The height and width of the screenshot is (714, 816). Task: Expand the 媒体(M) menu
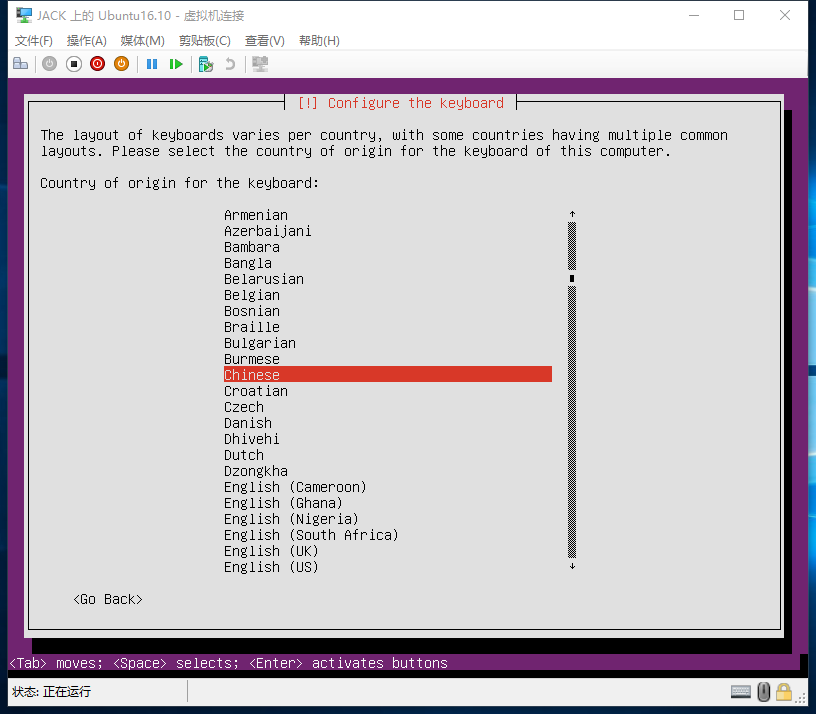(x=142, y=41)
